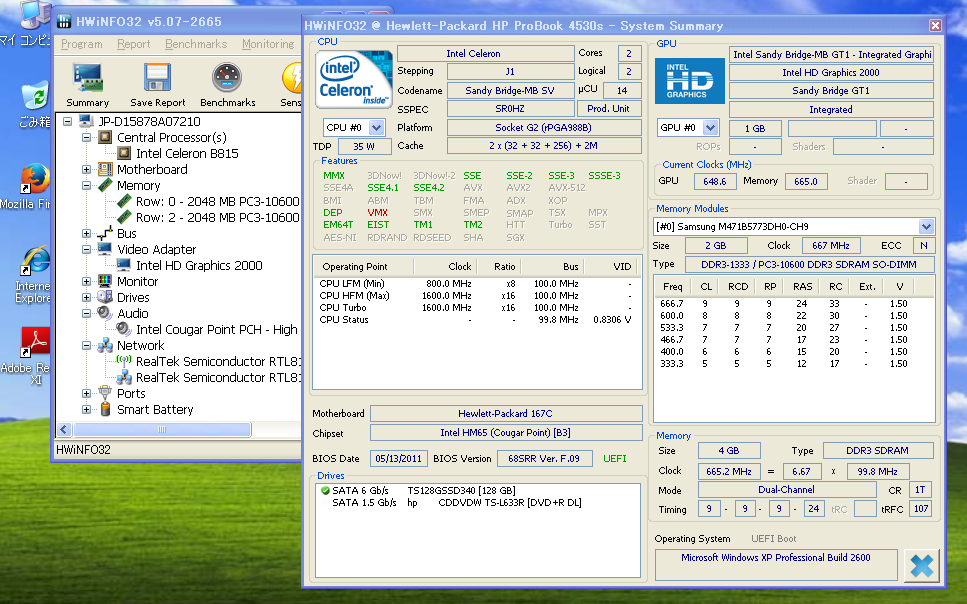
Task: Select Row: 2 memory module entry
Action: coord(217,217)
